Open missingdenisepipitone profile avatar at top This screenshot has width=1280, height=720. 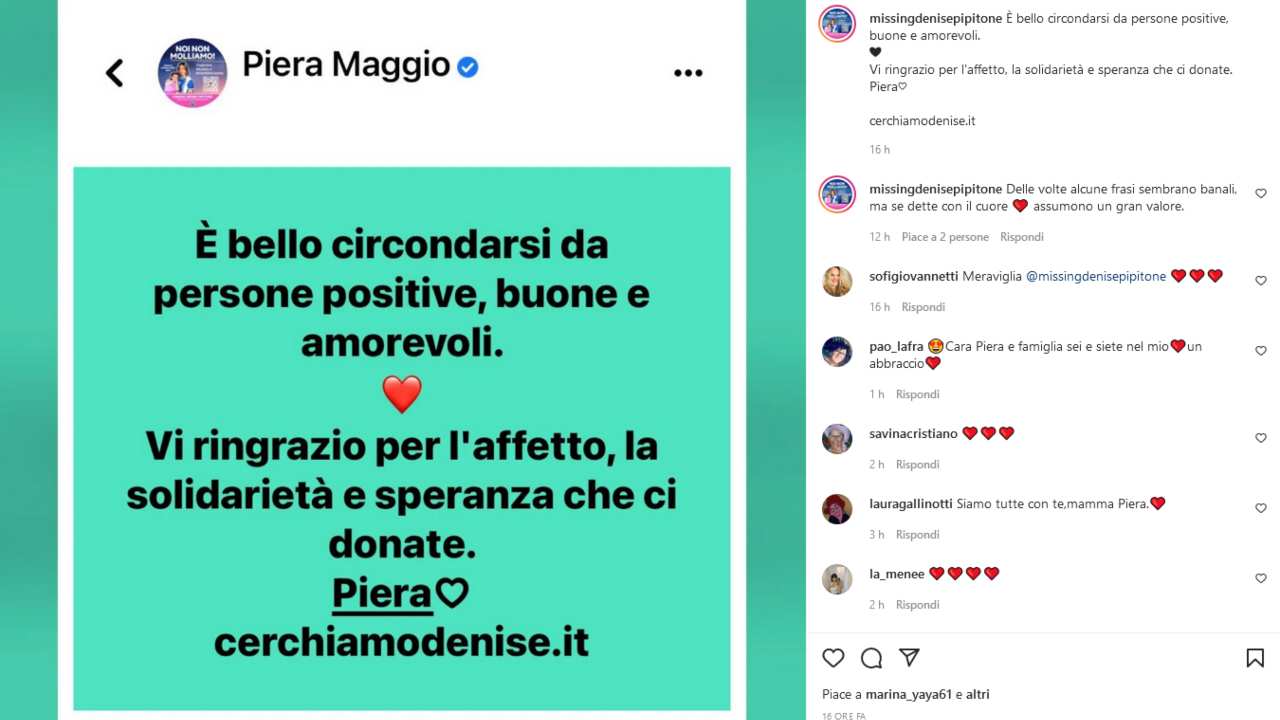(x=837, y=24)
